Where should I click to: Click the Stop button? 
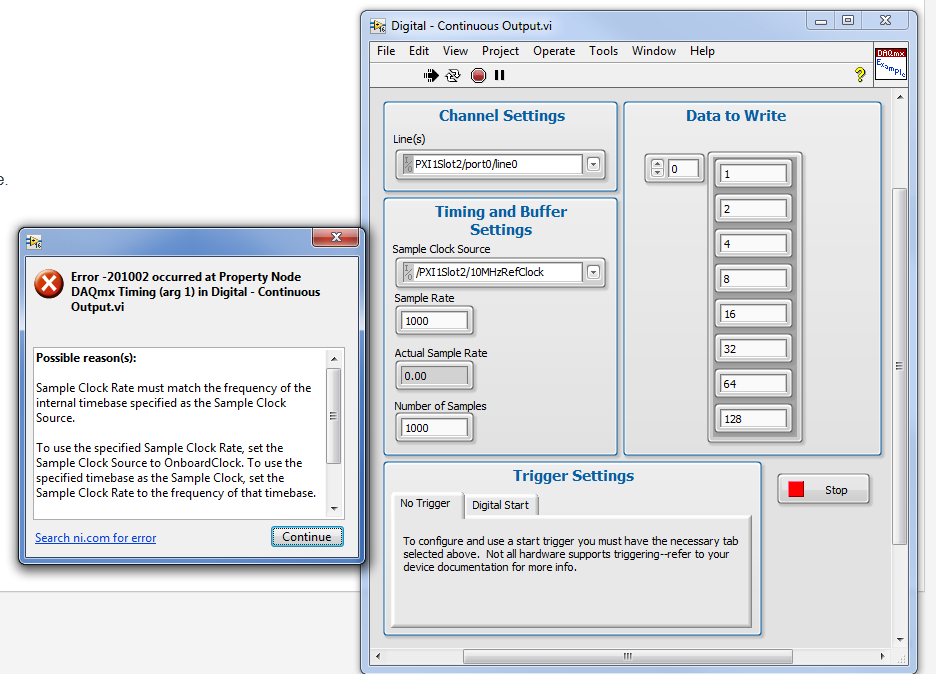823,490
